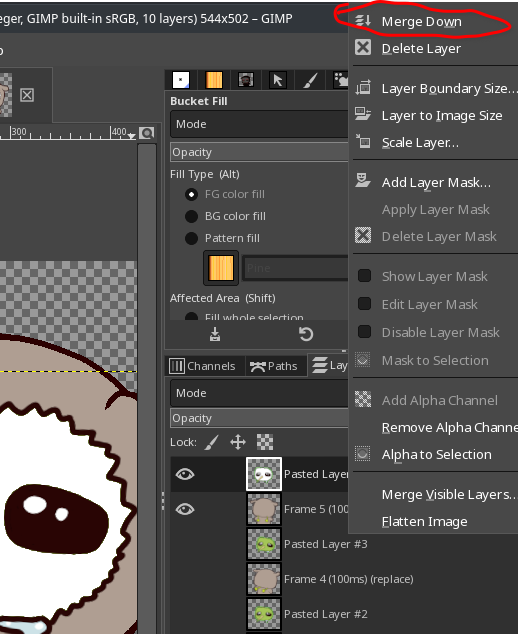The image size is (518, 634).
Task: Select BG color fill radio button
Action: tap(191, 216)
